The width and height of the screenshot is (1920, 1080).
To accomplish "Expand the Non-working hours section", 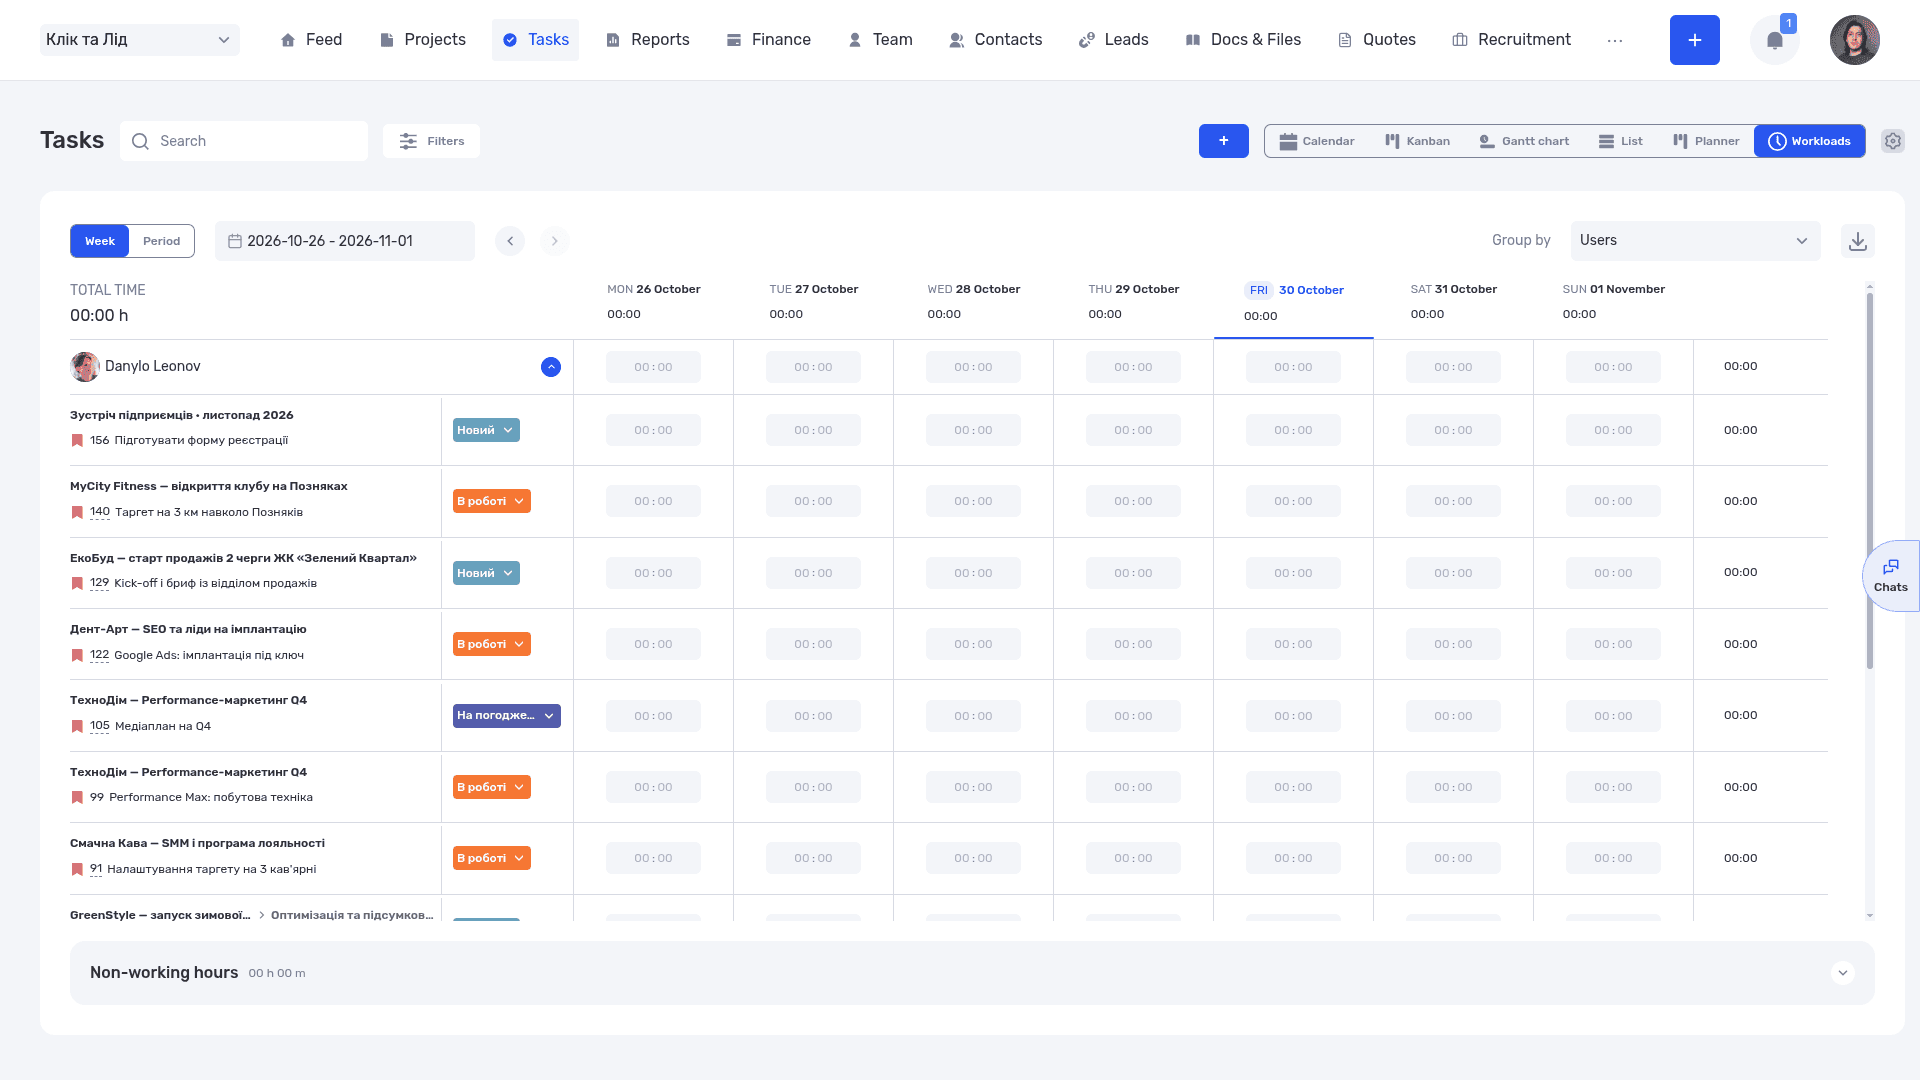I will 1842,973.
